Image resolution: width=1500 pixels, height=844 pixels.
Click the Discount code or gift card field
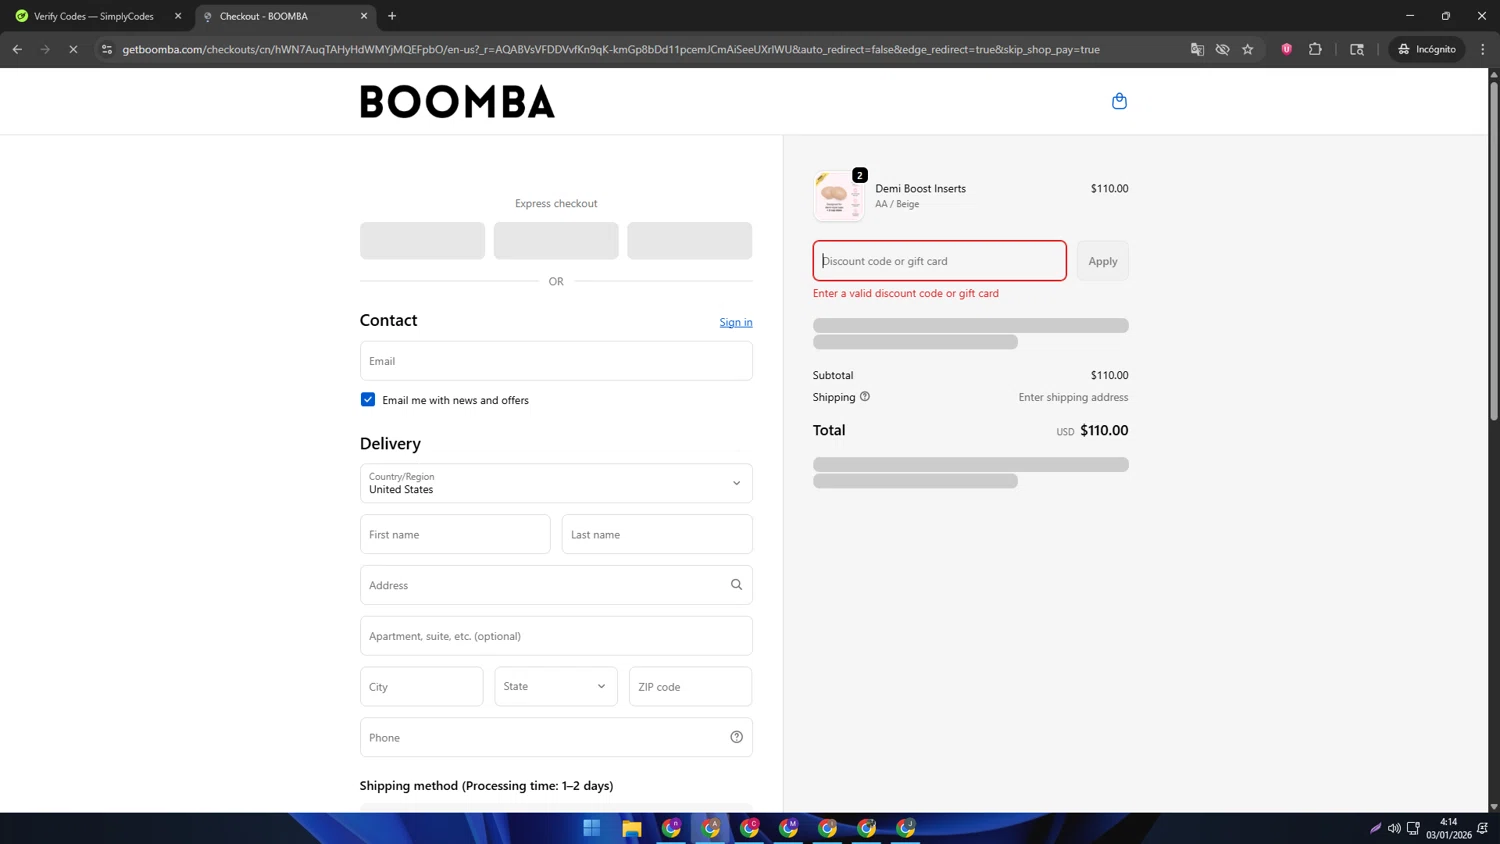[x=940, y=261]
